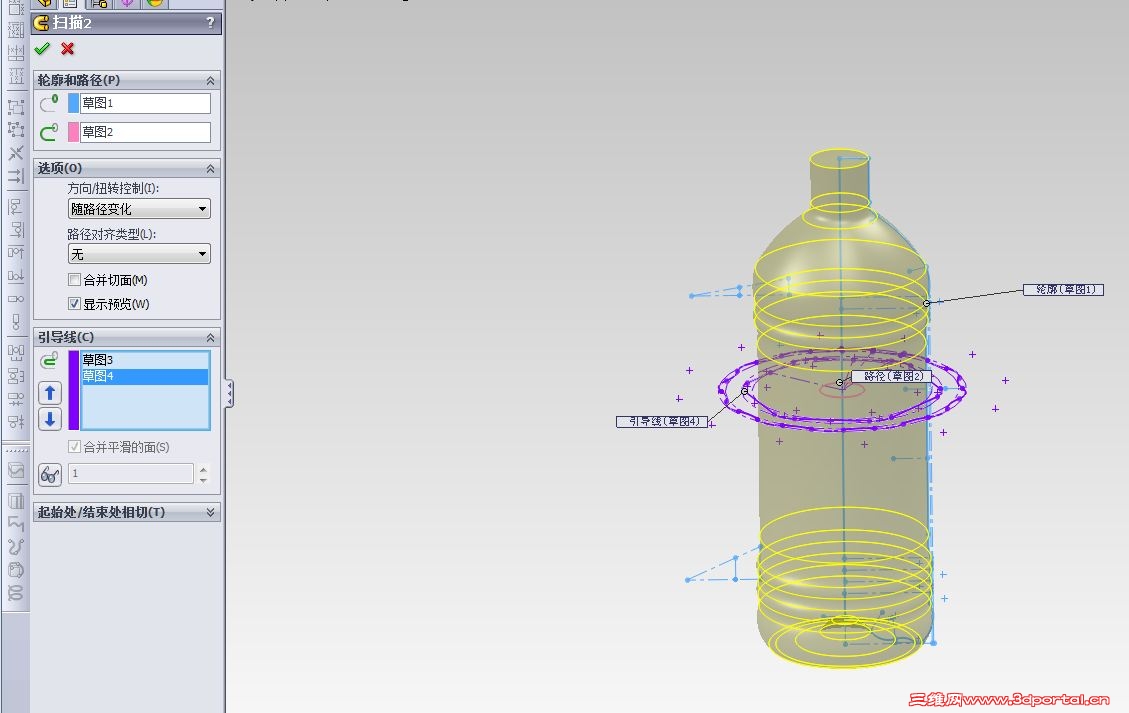Click the pink path color swatch
The width and height of the screenshot is (1129, 713).
(x=73, y=132)
